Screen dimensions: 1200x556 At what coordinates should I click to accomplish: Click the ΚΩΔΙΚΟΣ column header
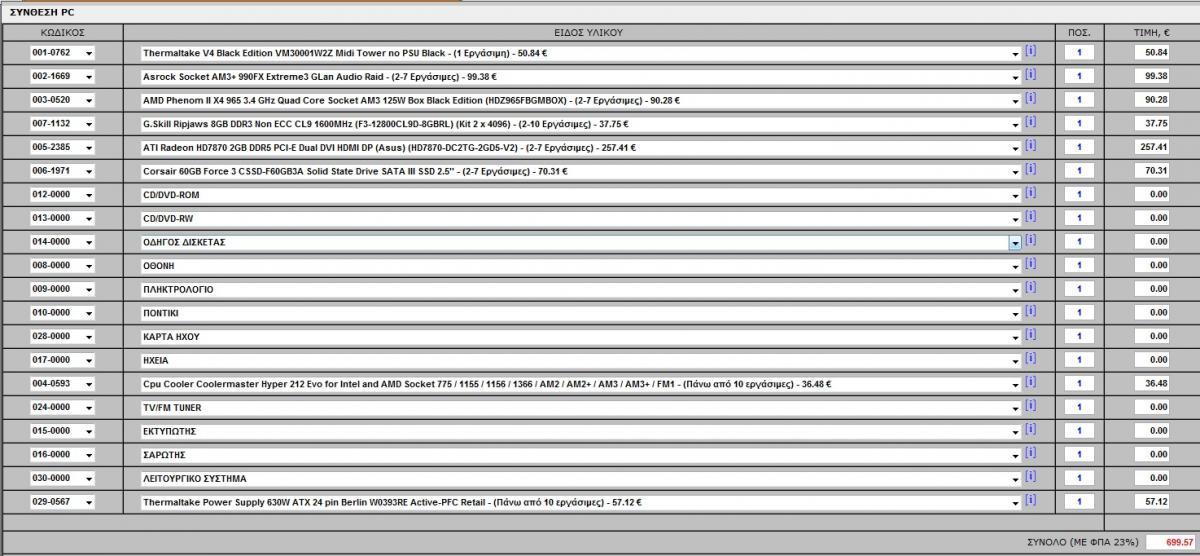pos(62,32)
